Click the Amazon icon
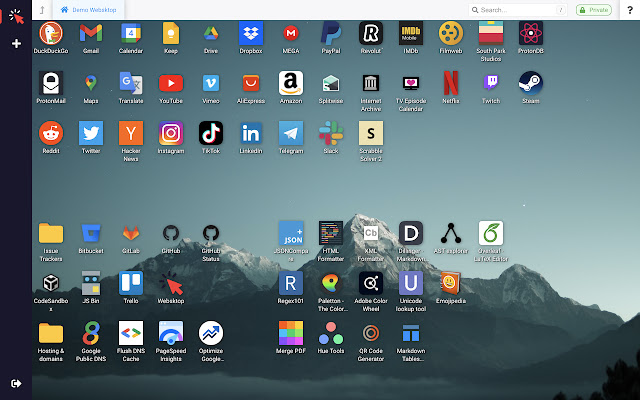Viewport: 640px width, 400px height. (x=291, y=83)
